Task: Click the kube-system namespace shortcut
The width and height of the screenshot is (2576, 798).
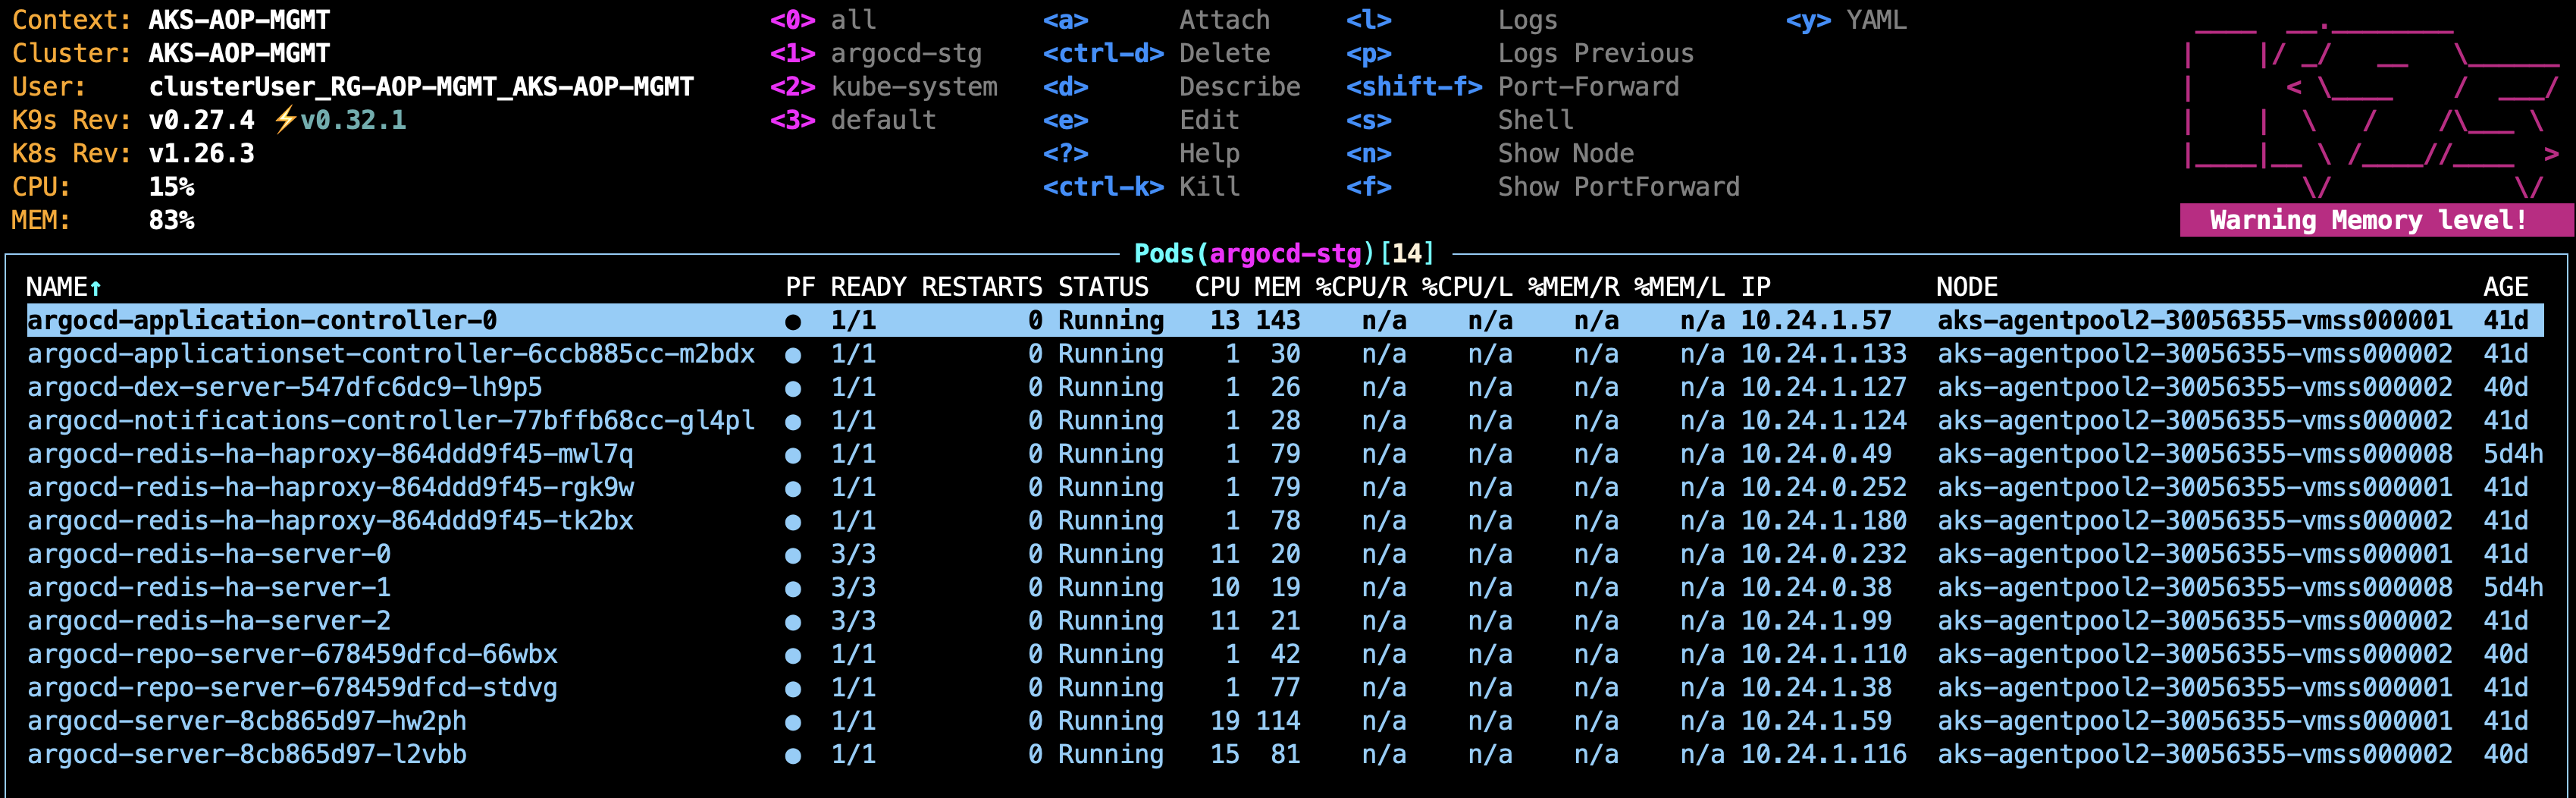Action: (x=884, y=87)
